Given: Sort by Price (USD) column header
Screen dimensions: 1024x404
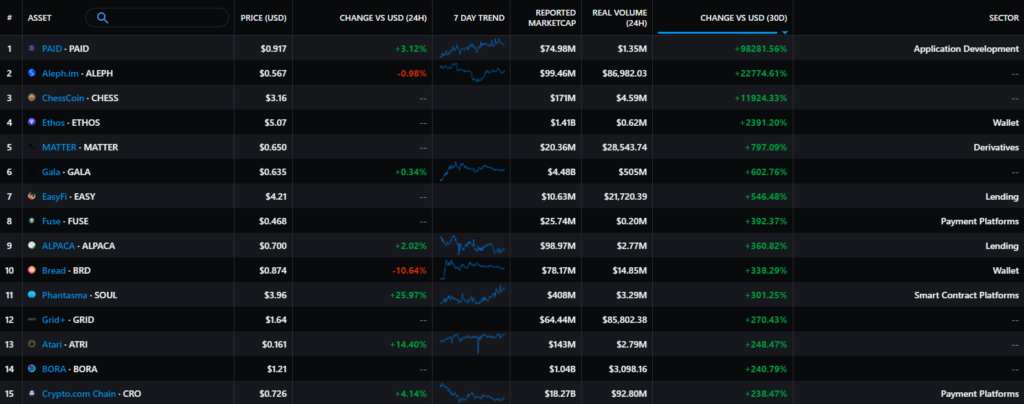Looking at the screenshot, I should (264, 18).
